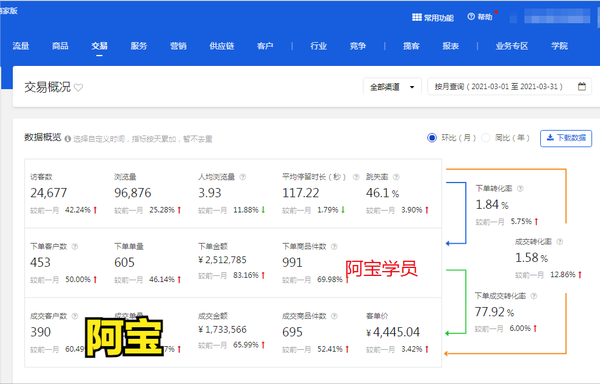Click the help icon next to 下单客户数
Image resolution: width=600 pixels, height=384 pixels.
coord(75,247)
